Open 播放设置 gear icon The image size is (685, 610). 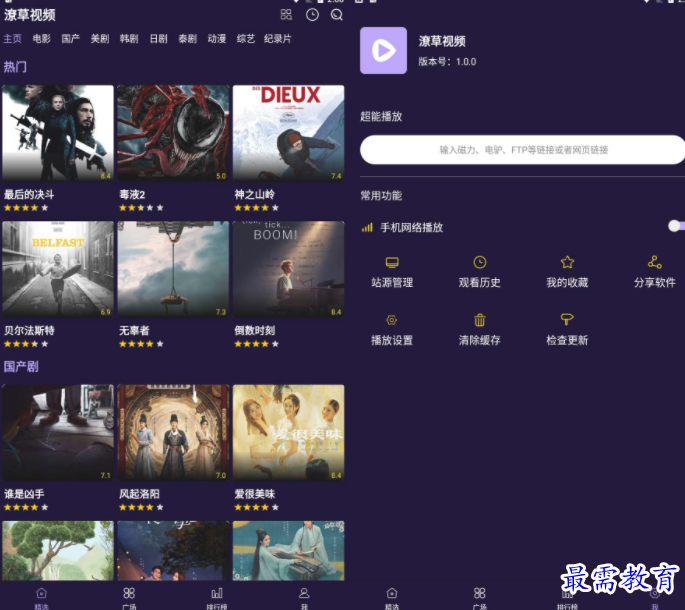point(391,320)
